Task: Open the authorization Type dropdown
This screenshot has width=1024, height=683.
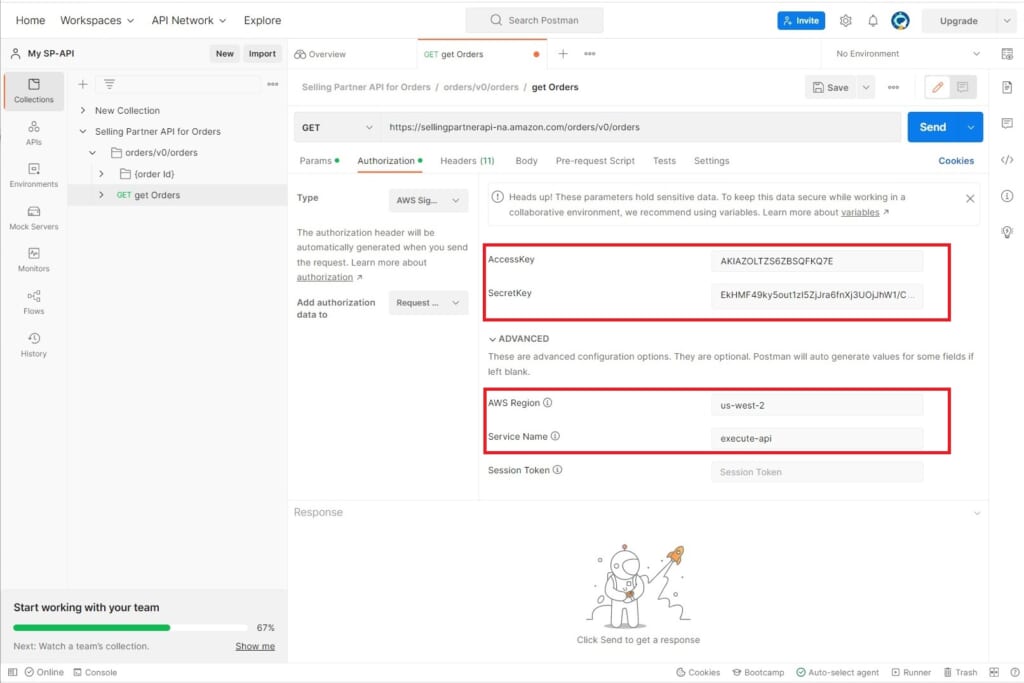Action: pyautogui.click(x=428, y=200)
